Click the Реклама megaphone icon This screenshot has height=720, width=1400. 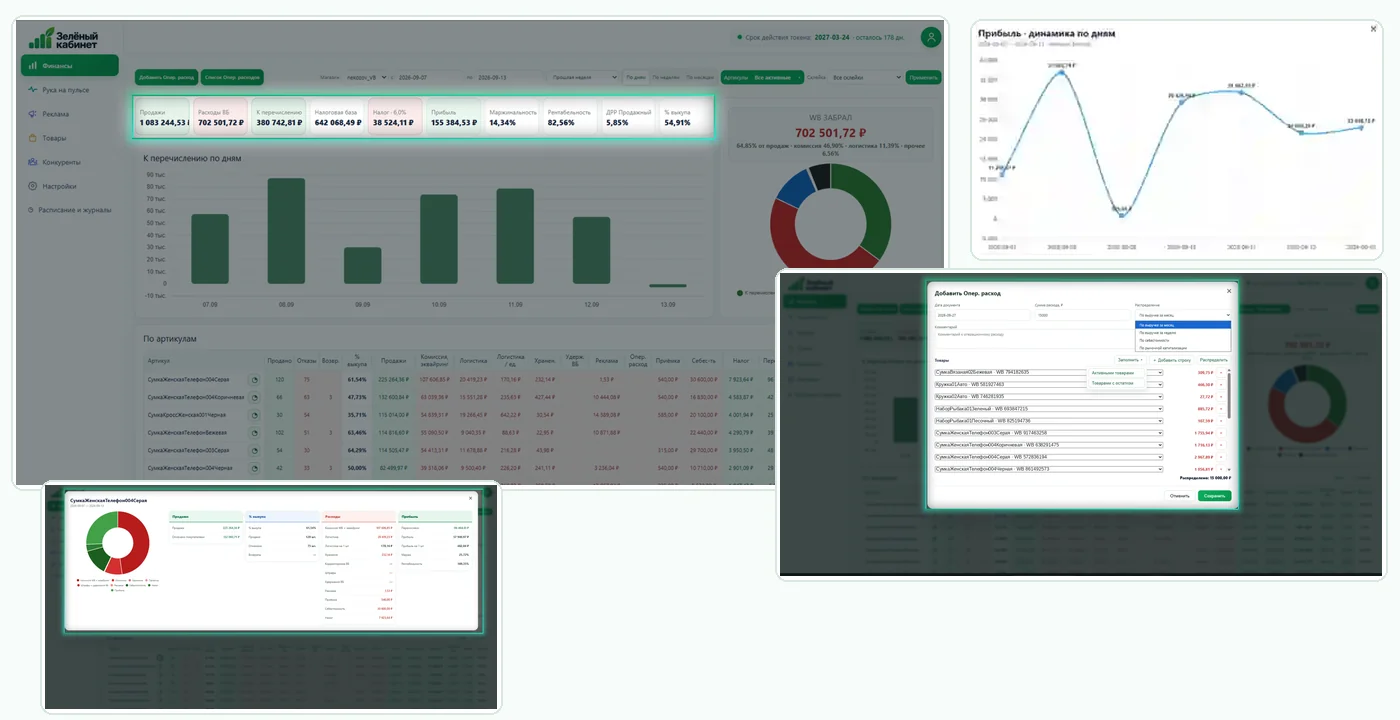(33, 114)
